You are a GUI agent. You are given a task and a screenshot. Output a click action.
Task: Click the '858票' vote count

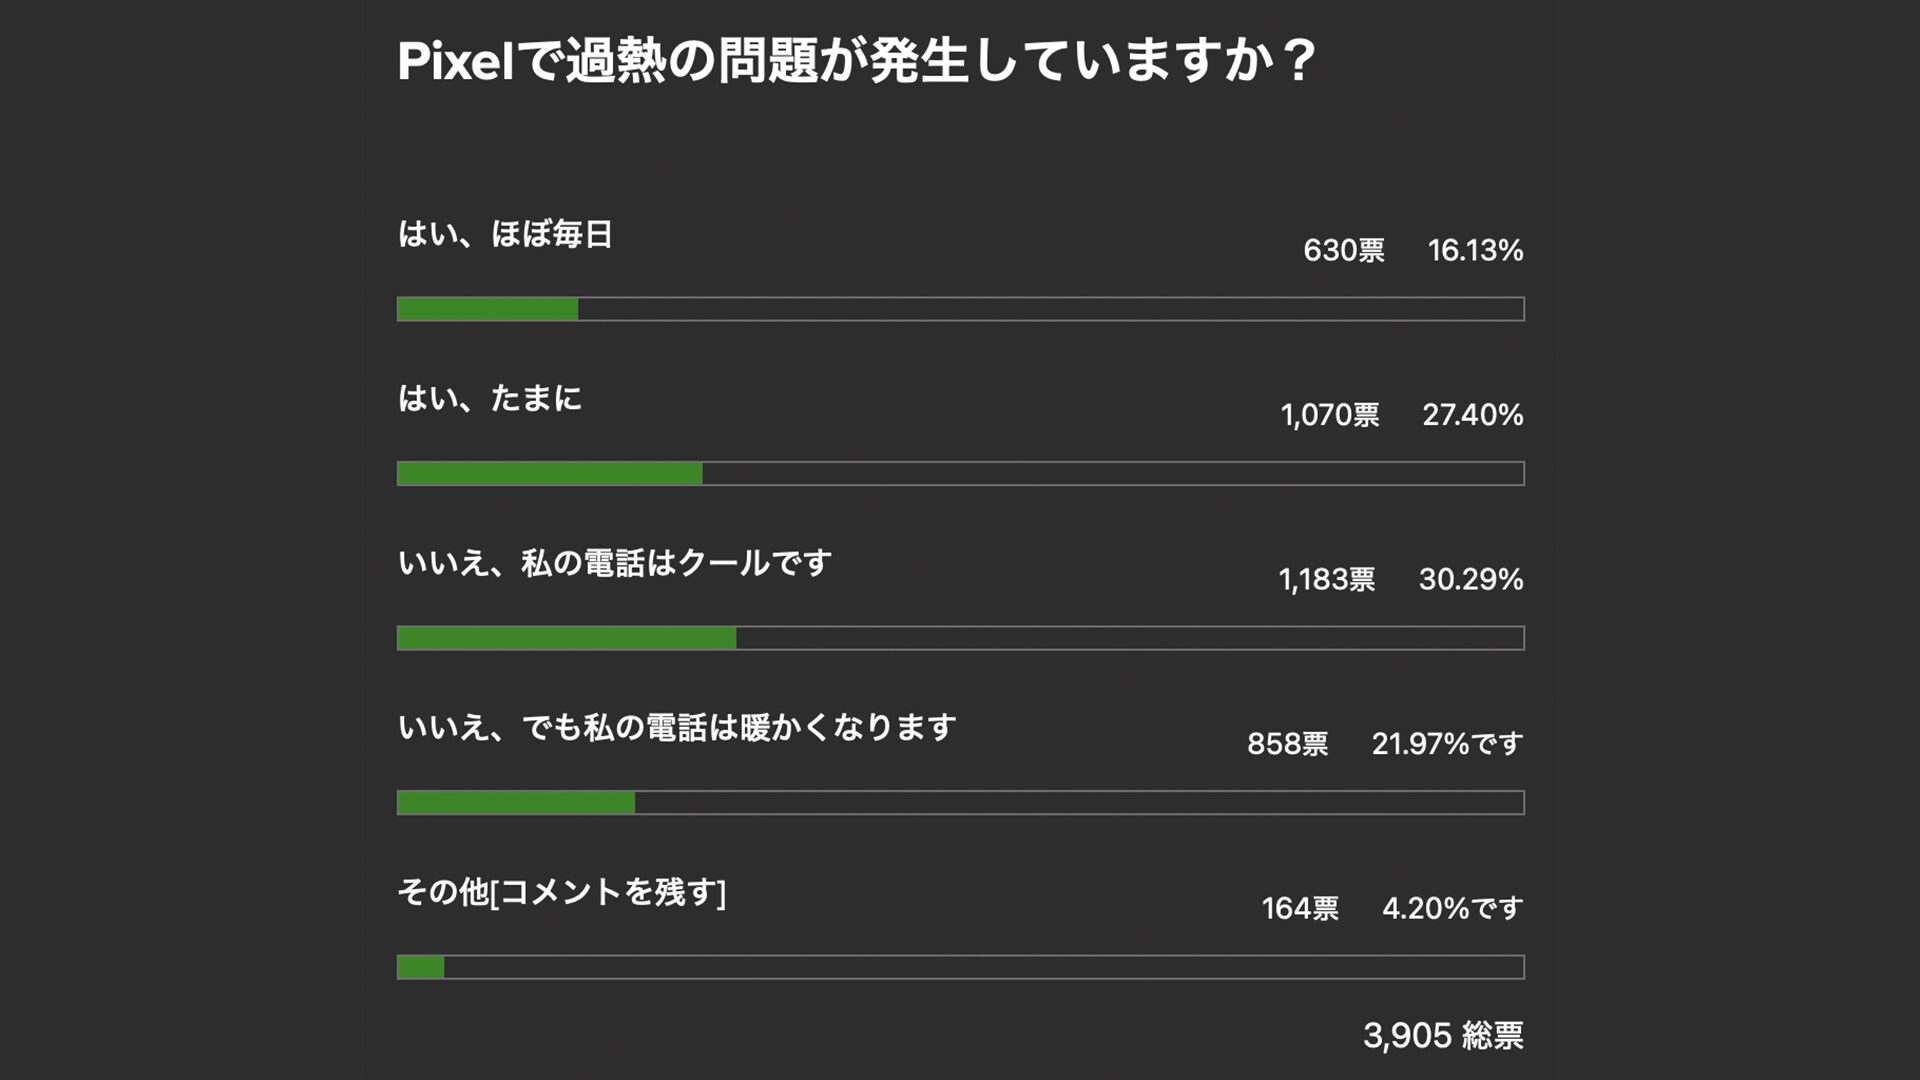pos(1287,744)
